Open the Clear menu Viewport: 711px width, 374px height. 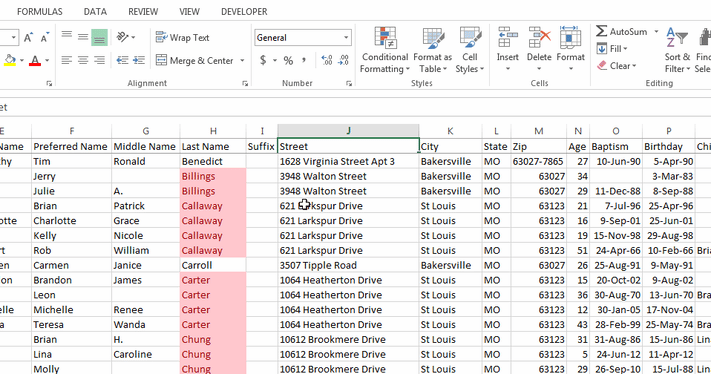tap(617, 66)
